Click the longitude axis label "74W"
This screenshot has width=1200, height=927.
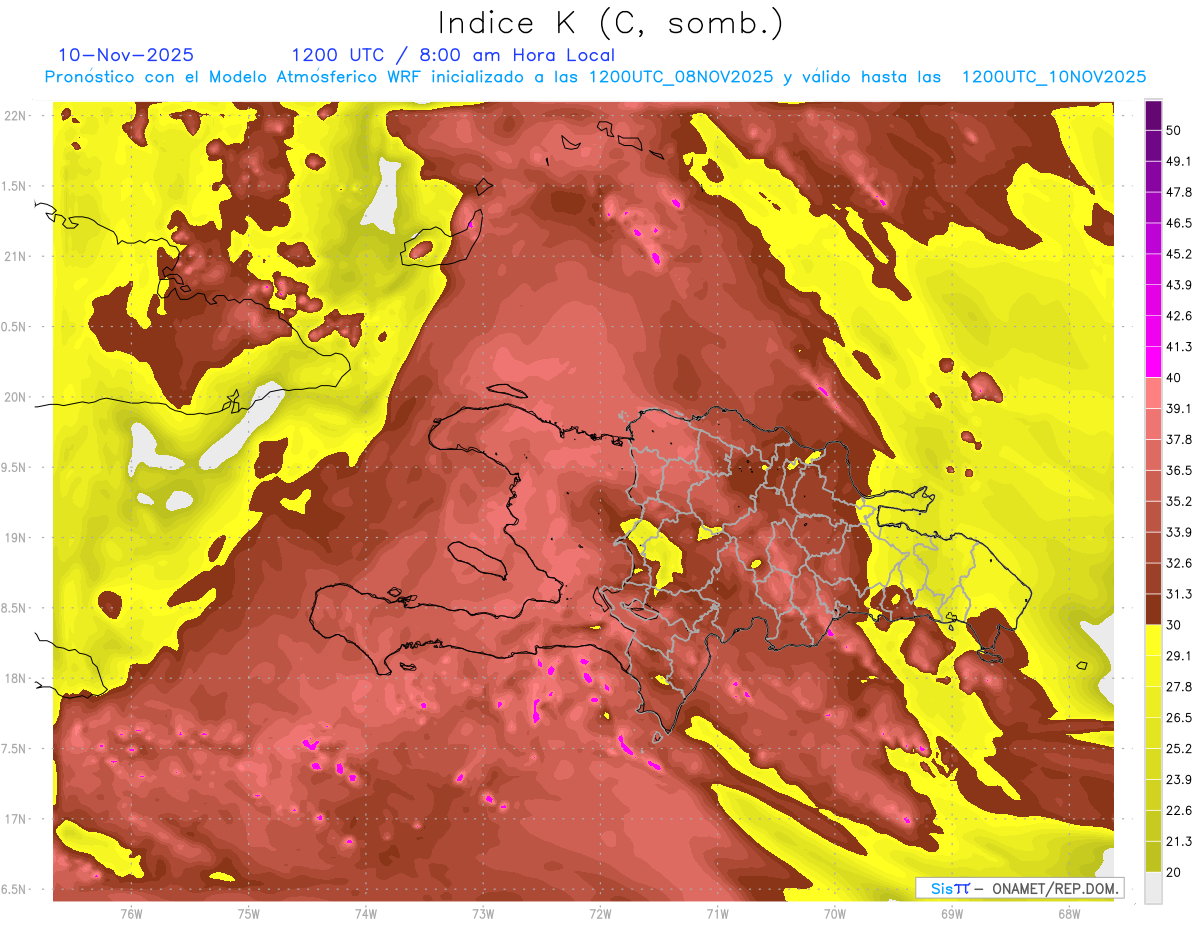click(x=366, y=913)
